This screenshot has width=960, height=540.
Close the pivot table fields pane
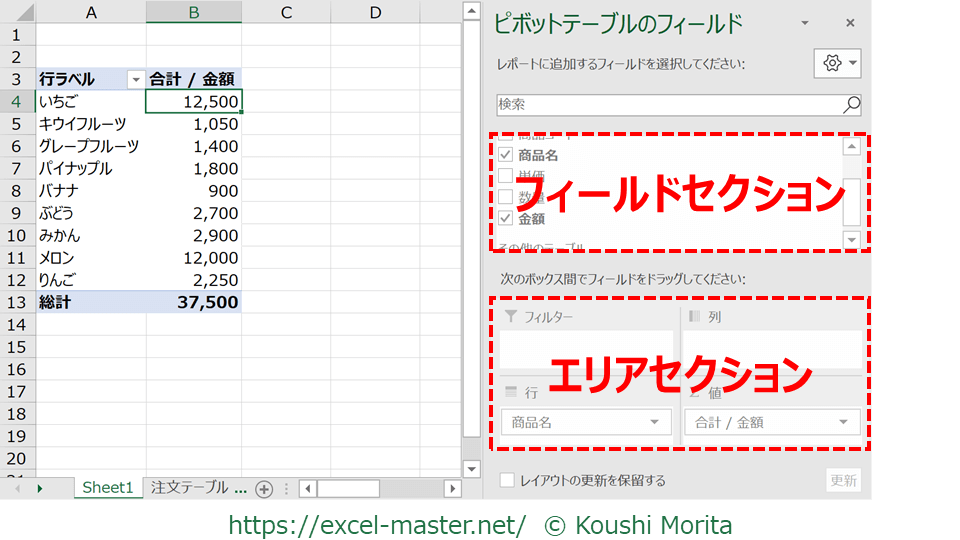[x=850, y=23]
